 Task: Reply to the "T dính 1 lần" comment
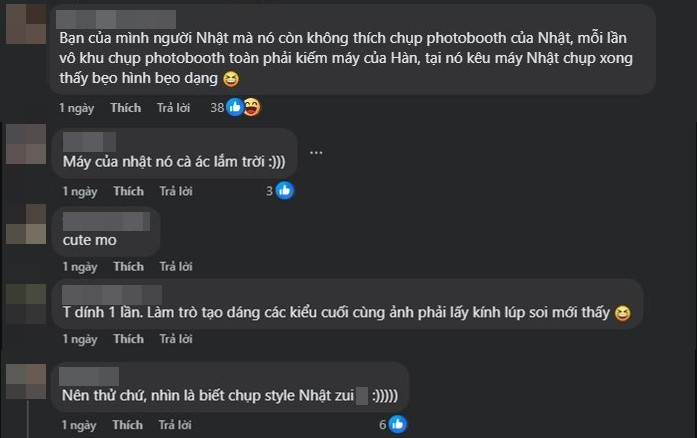(176, 339)
